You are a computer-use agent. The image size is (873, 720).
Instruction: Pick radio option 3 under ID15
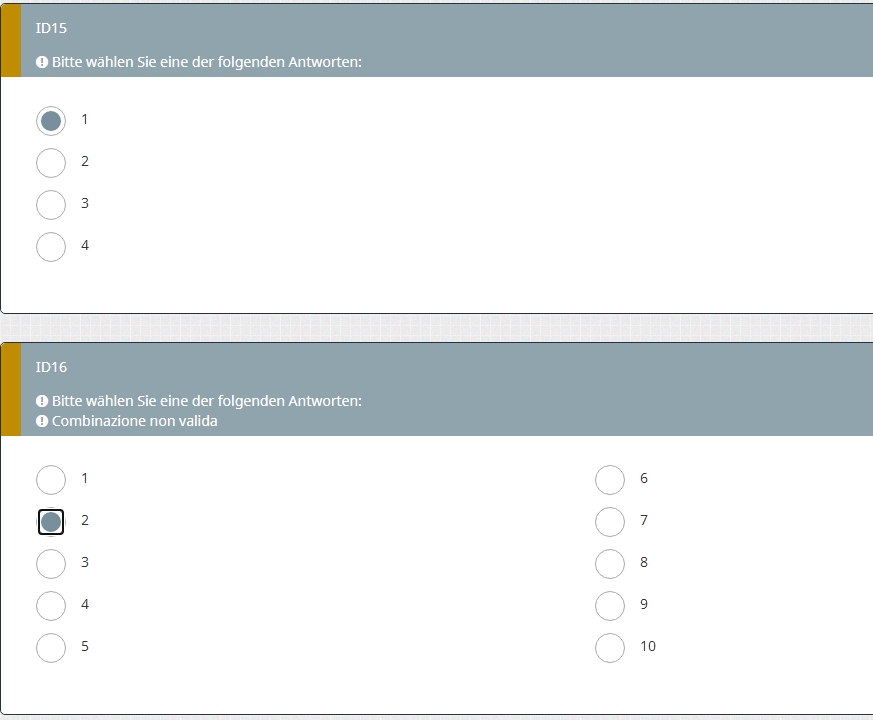[x=51, y=204]
